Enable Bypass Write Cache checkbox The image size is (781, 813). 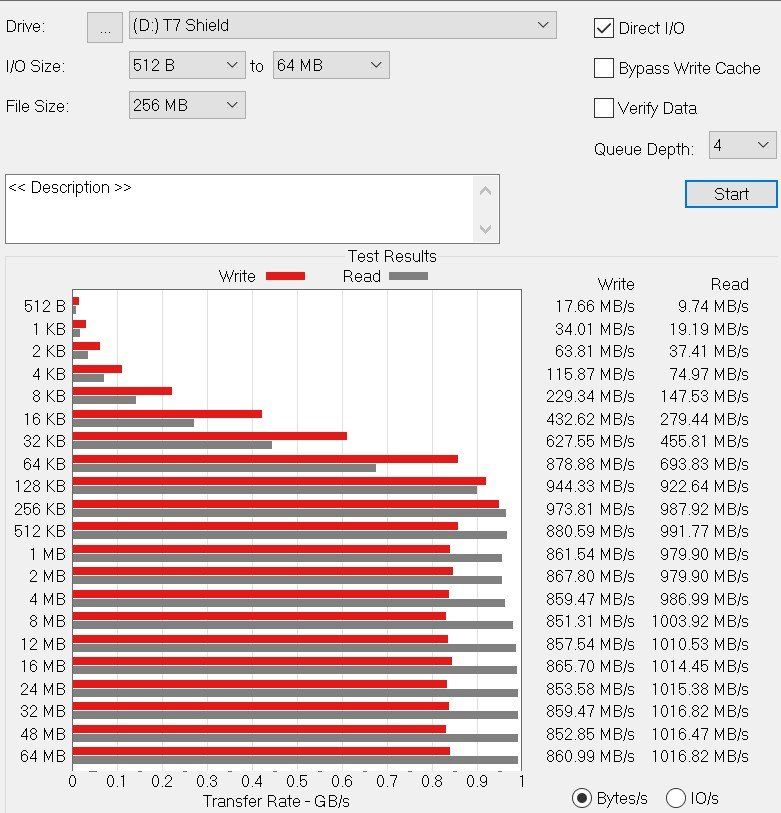pos(604,68)
